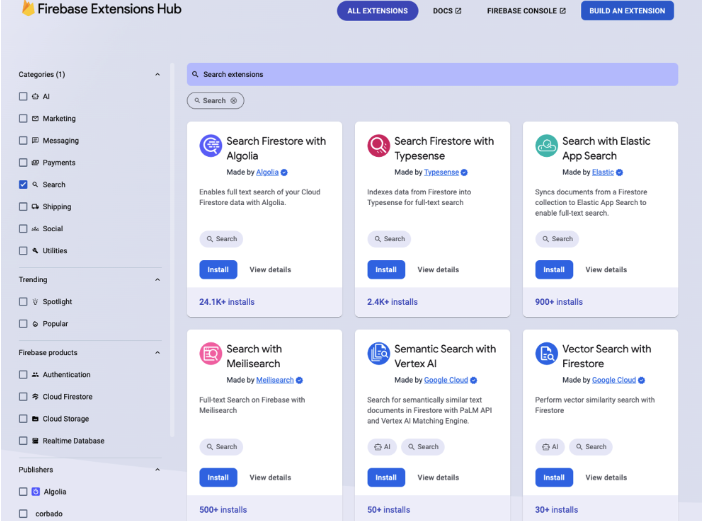Click the Algolia publisher logo in sidebar

tap(36, 491)
